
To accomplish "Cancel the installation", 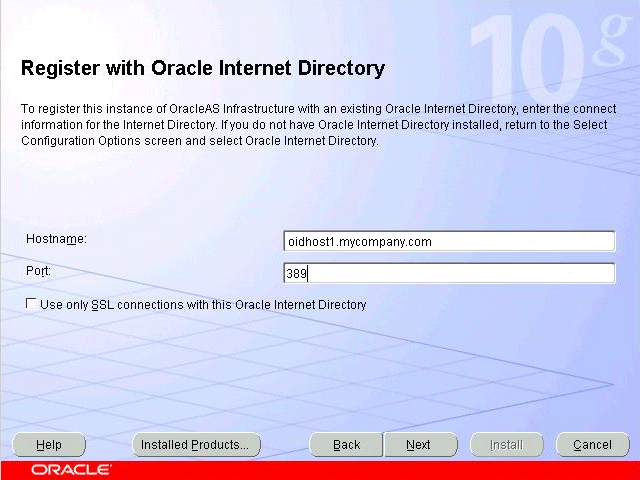I will pyautogui.click(x=593, y=444).
